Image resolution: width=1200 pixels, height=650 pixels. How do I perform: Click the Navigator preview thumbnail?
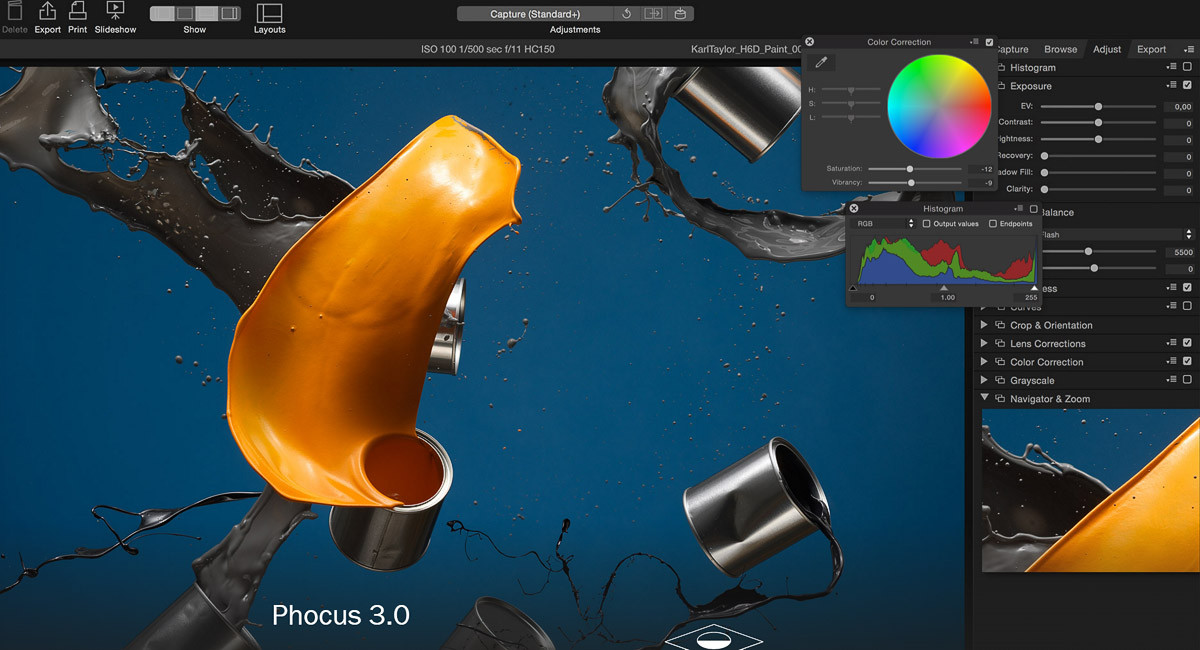[x=1091, y=490]
